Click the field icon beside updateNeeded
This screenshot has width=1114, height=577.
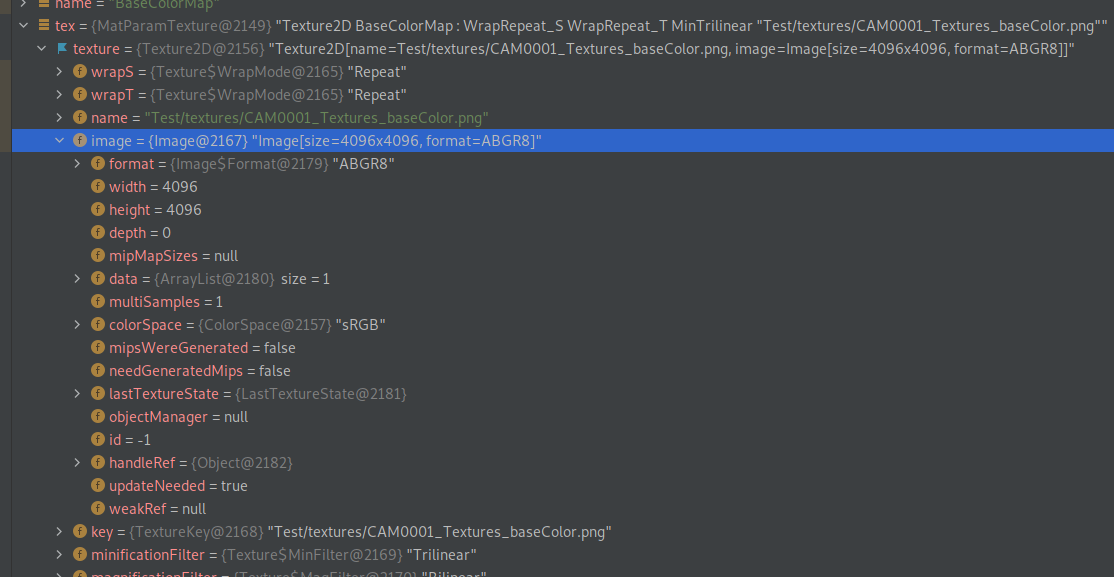(98, 486)
